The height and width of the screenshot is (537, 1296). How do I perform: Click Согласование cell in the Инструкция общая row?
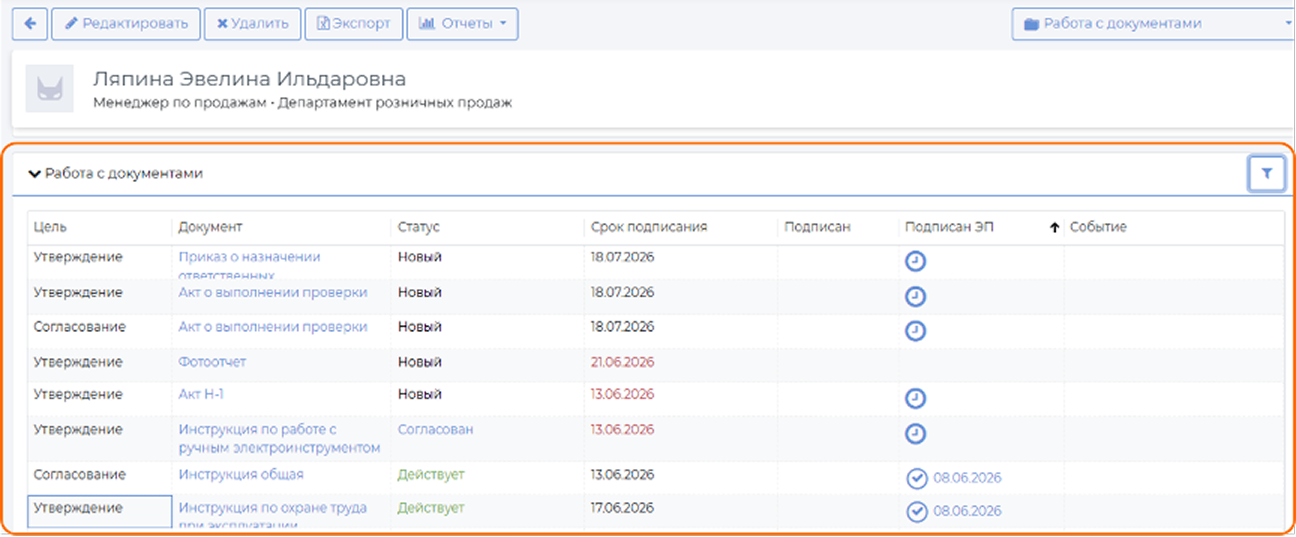pyautogui.click(x=80, y=474)
